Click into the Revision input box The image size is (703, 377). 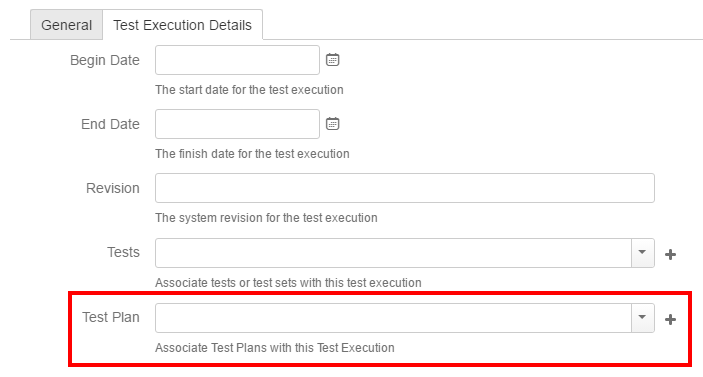[405, 188]
